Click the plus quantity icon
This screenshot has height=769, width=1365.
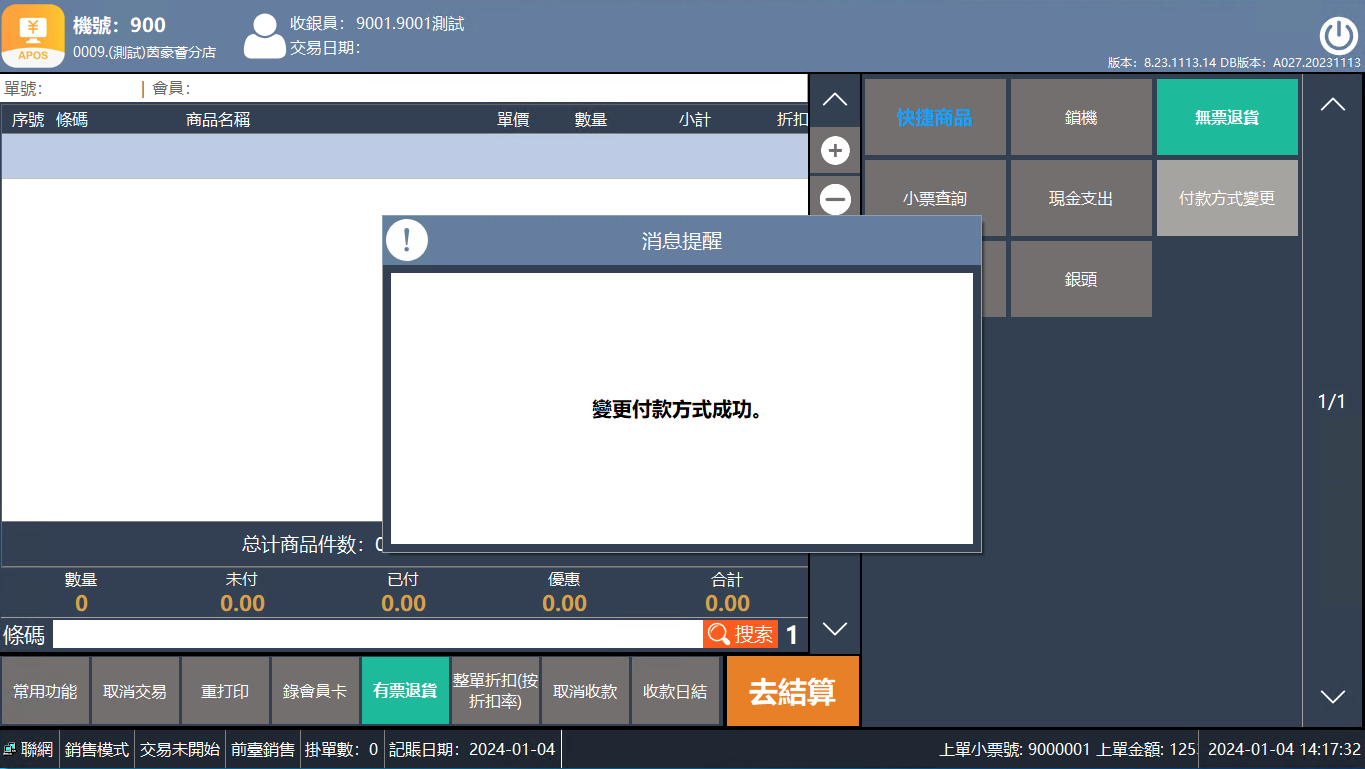coord(835,151)
